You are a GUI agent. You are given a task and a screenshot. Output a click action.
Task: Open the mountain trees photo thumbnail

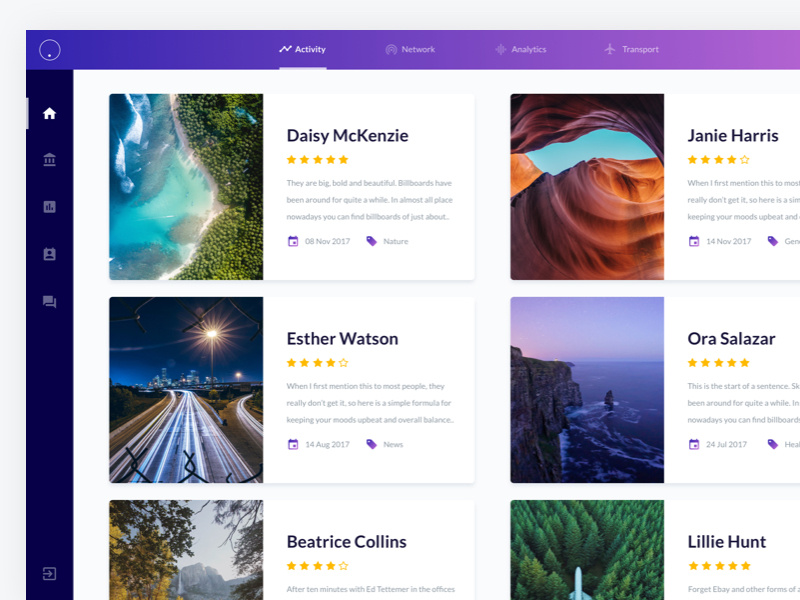point(186,550)
